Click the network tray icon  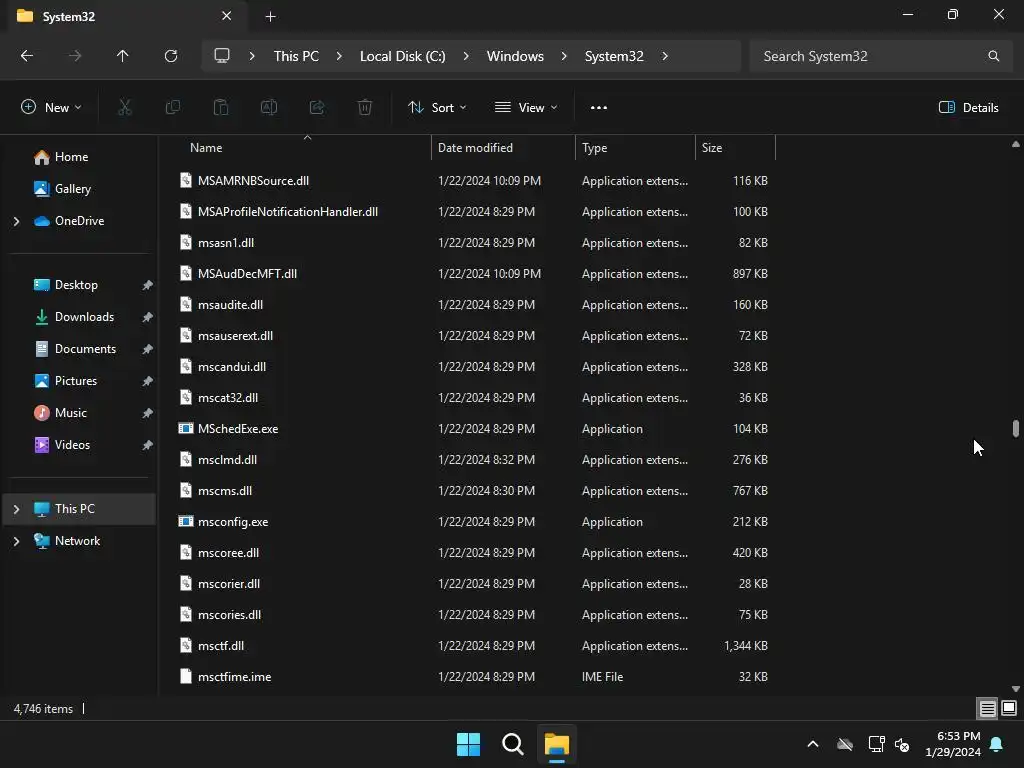[876, 744]
